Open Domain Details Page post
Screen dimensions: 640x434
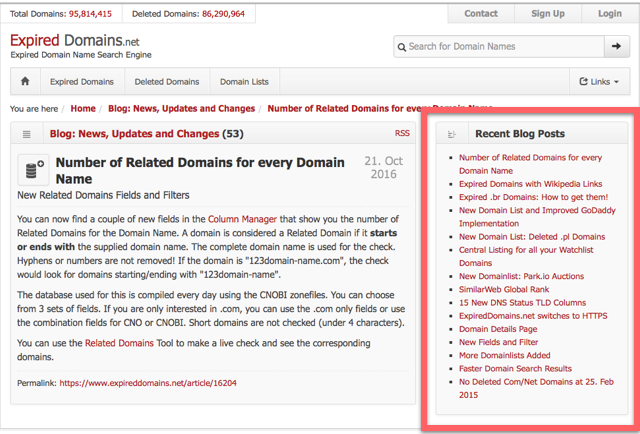click(498, 329)
